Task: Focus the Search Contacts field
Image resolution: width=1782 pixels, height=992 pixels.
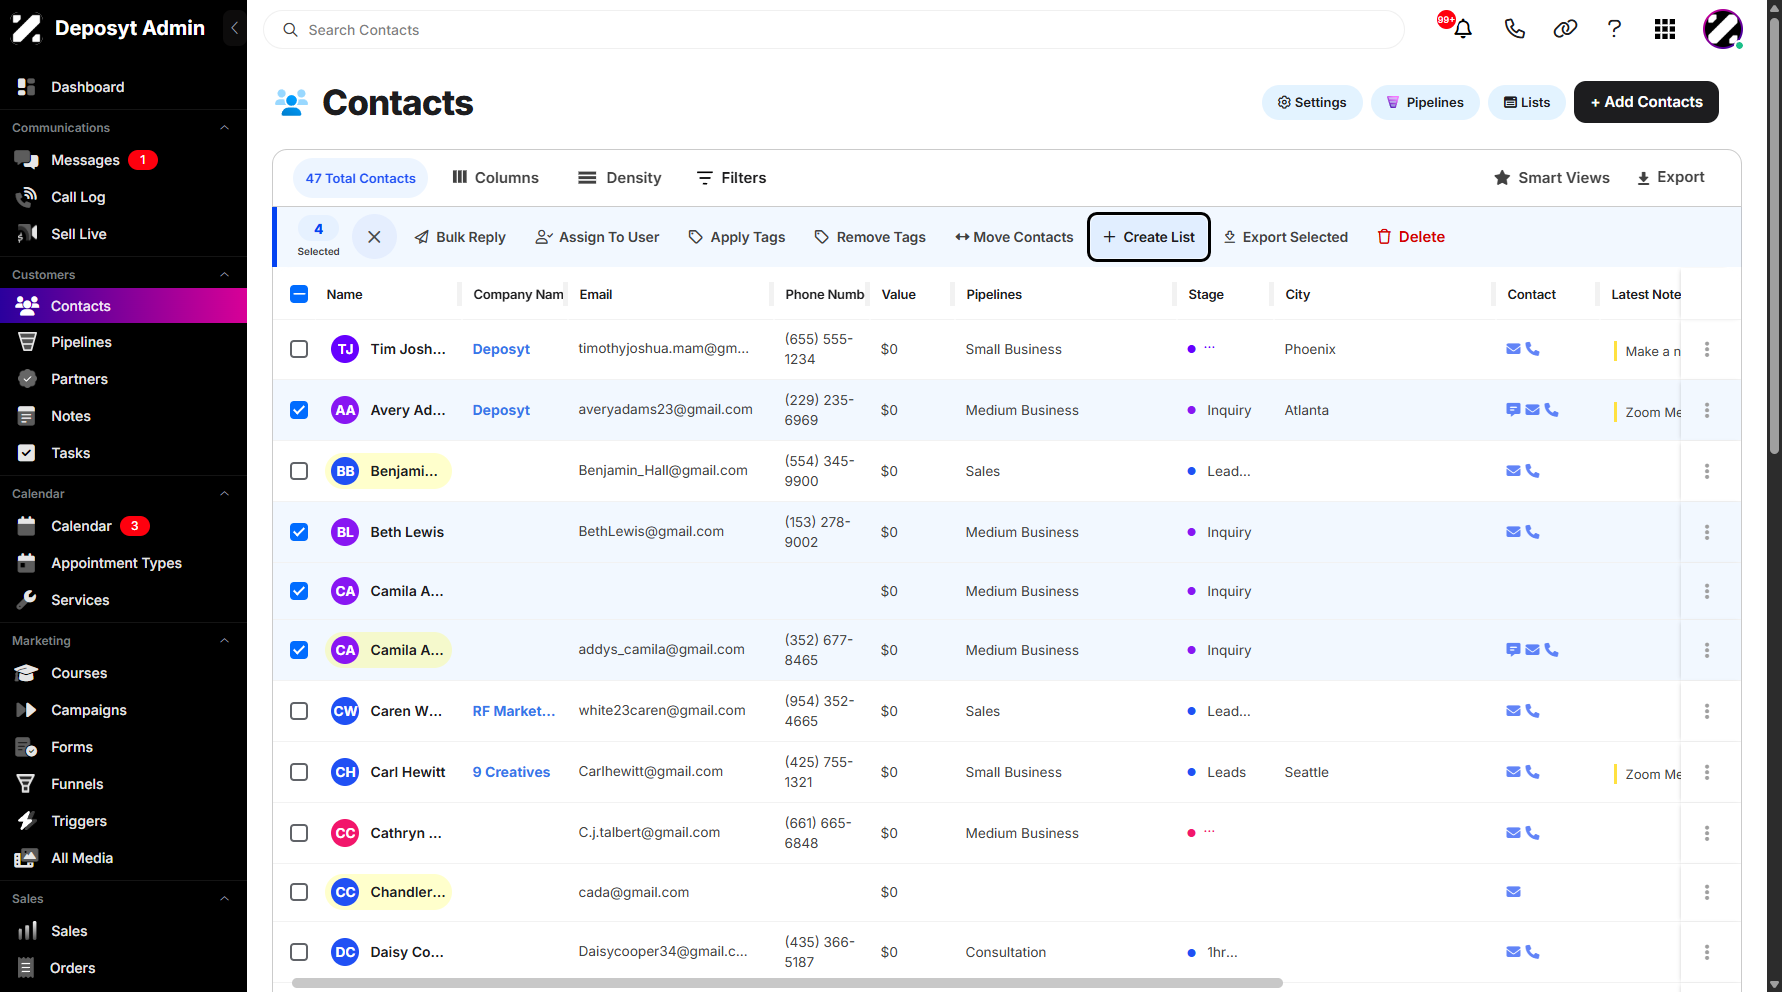Action: [x=834, y=30]
